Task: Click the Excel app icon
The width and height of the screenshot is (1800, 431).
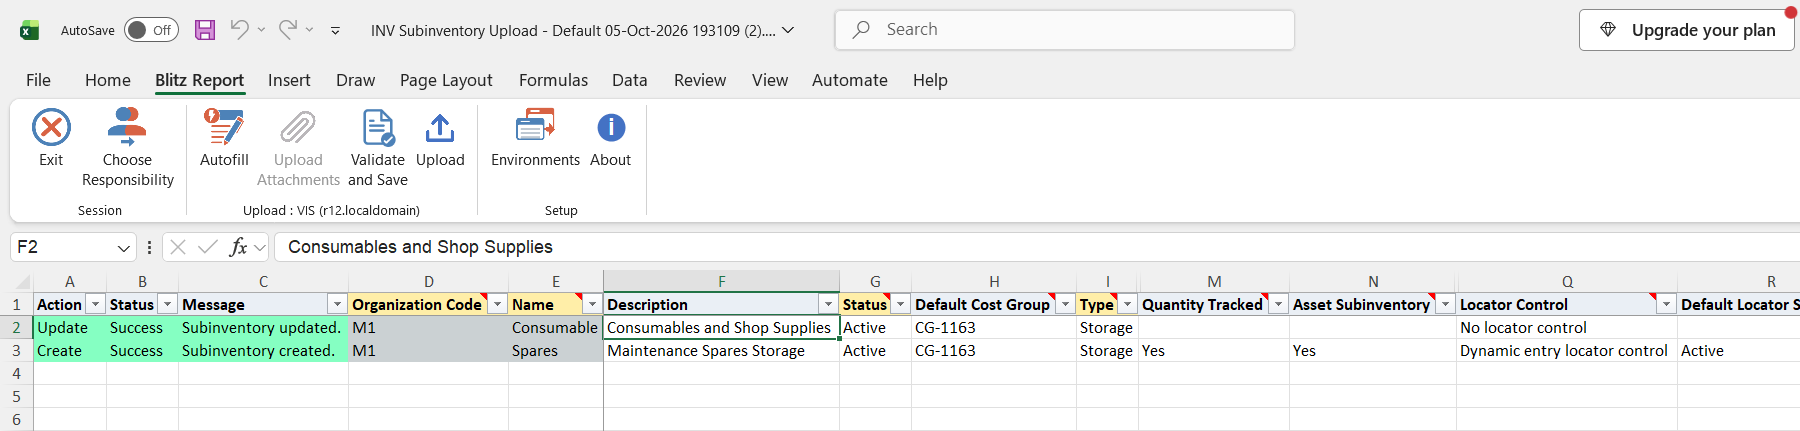Action: [30, 30]
